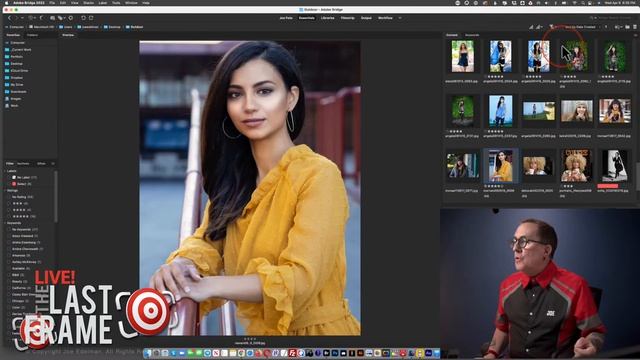Open the Apple menu
Image resolution: width=640 pixels, height=360 pixels.
click(x=6, y=3)
